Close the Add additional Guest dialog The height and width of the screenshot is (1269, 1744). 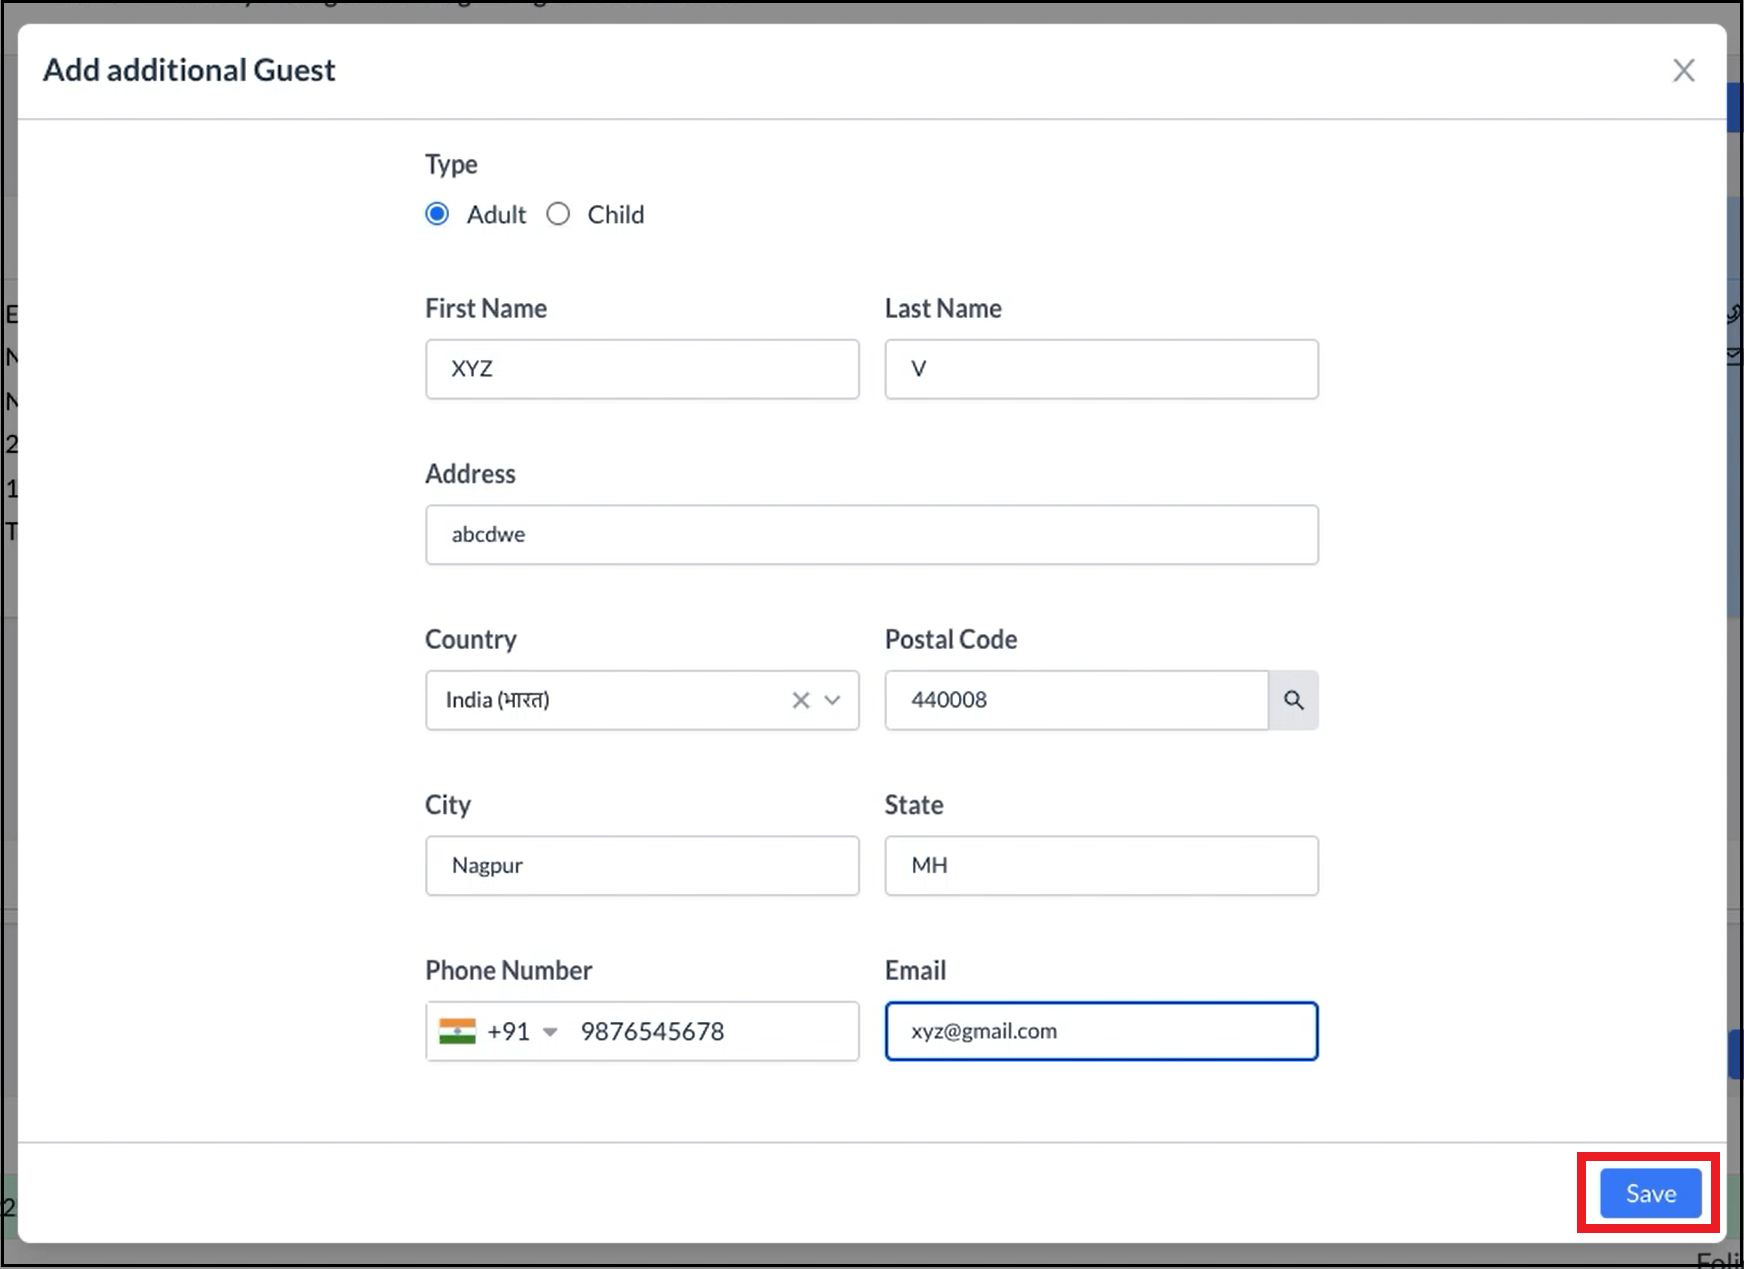1683,70
